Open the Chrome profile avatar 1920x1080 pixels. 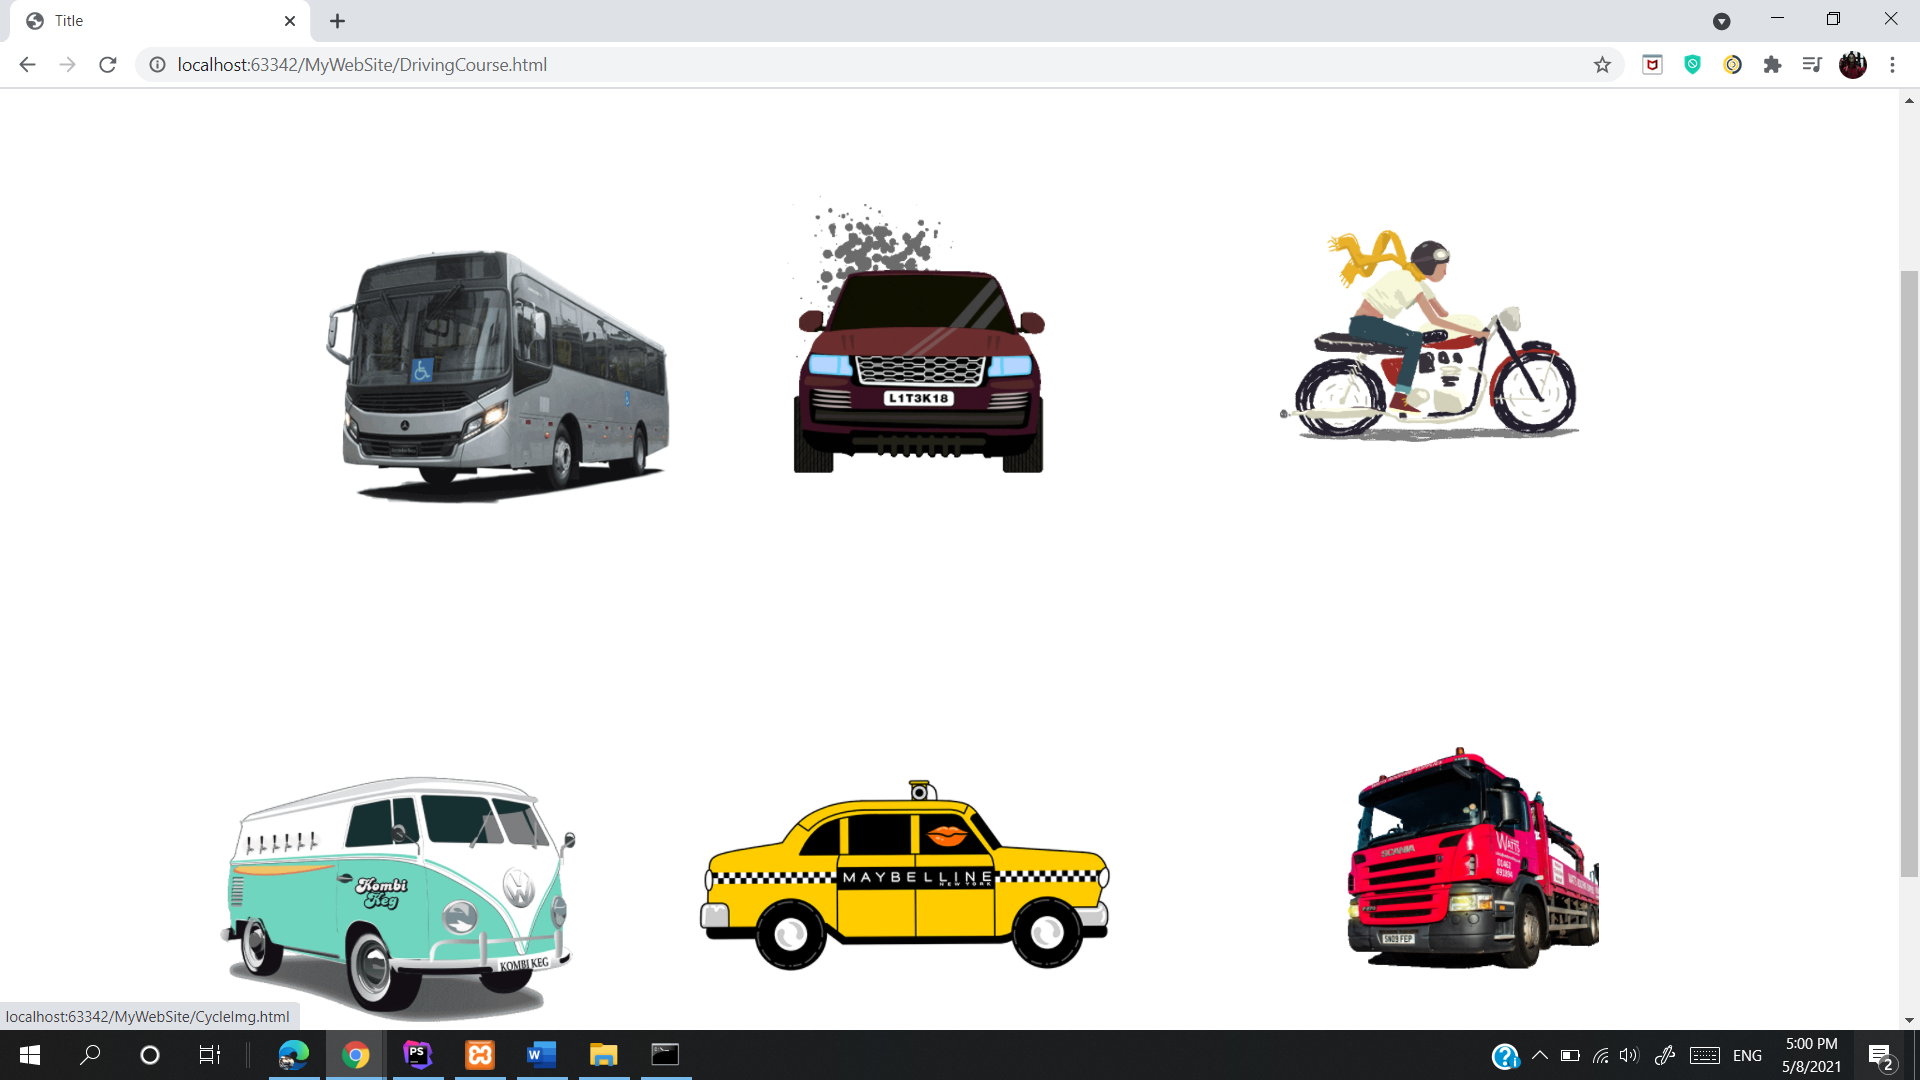point(1853,65)
